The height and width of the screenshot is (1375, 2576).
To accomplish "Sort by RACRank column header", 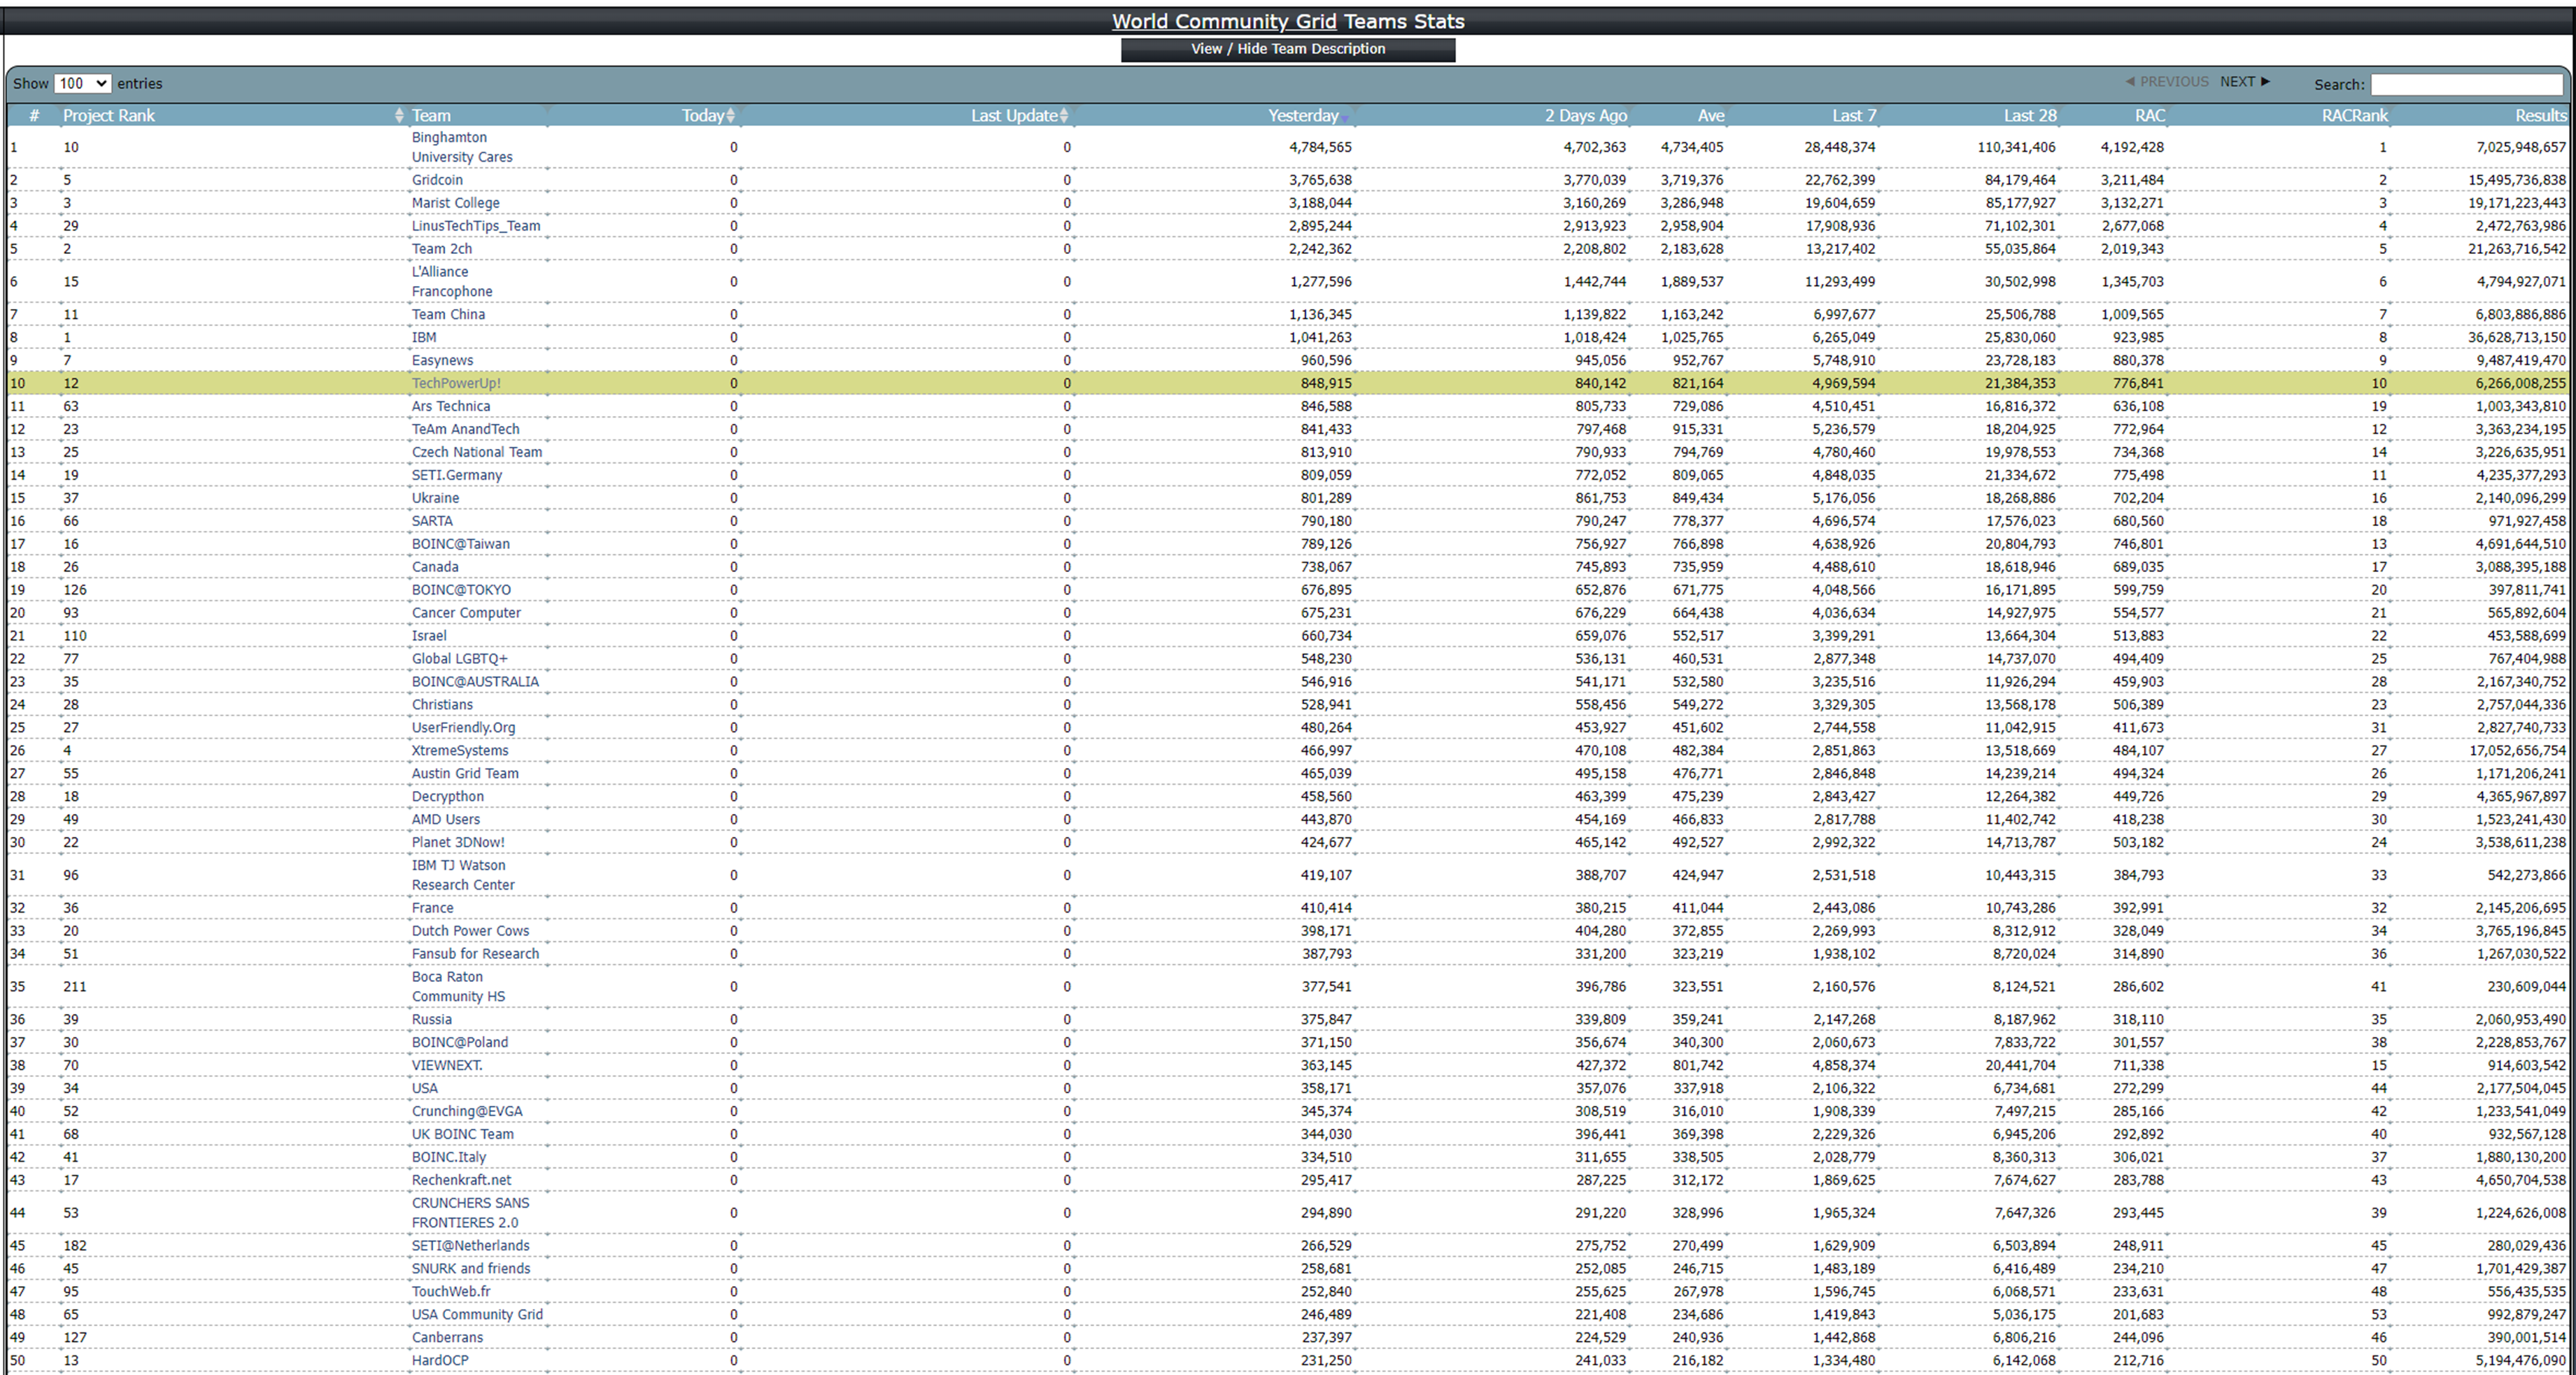I will click(x=2354, y=116).
